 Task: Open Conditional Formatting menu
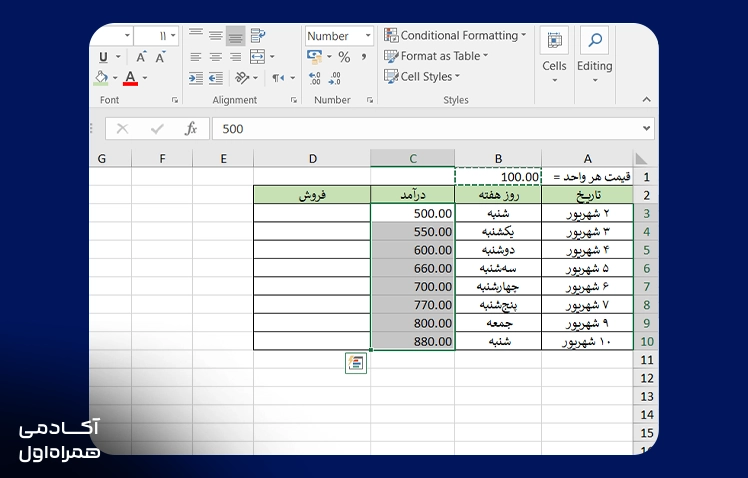455,35
